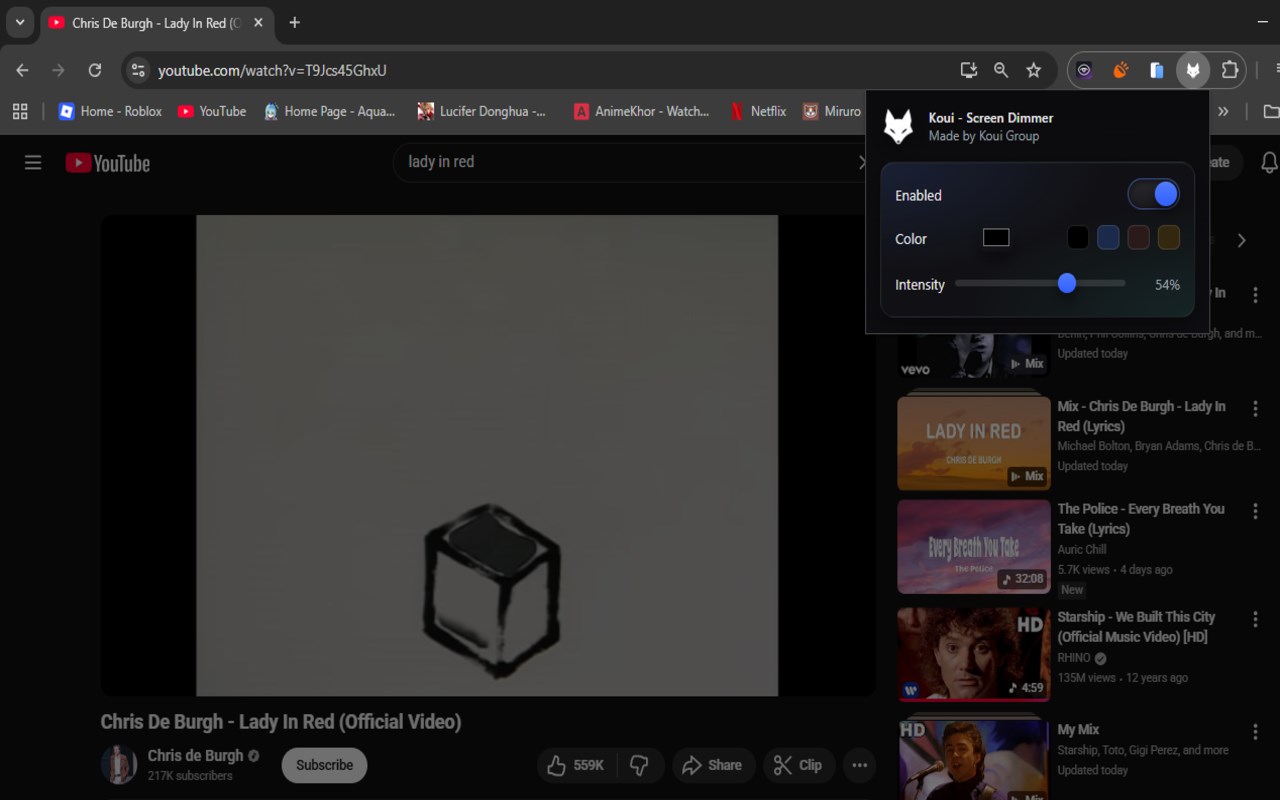Open YouTube bookmark
1280x800 pixels.
coord(212,111)
